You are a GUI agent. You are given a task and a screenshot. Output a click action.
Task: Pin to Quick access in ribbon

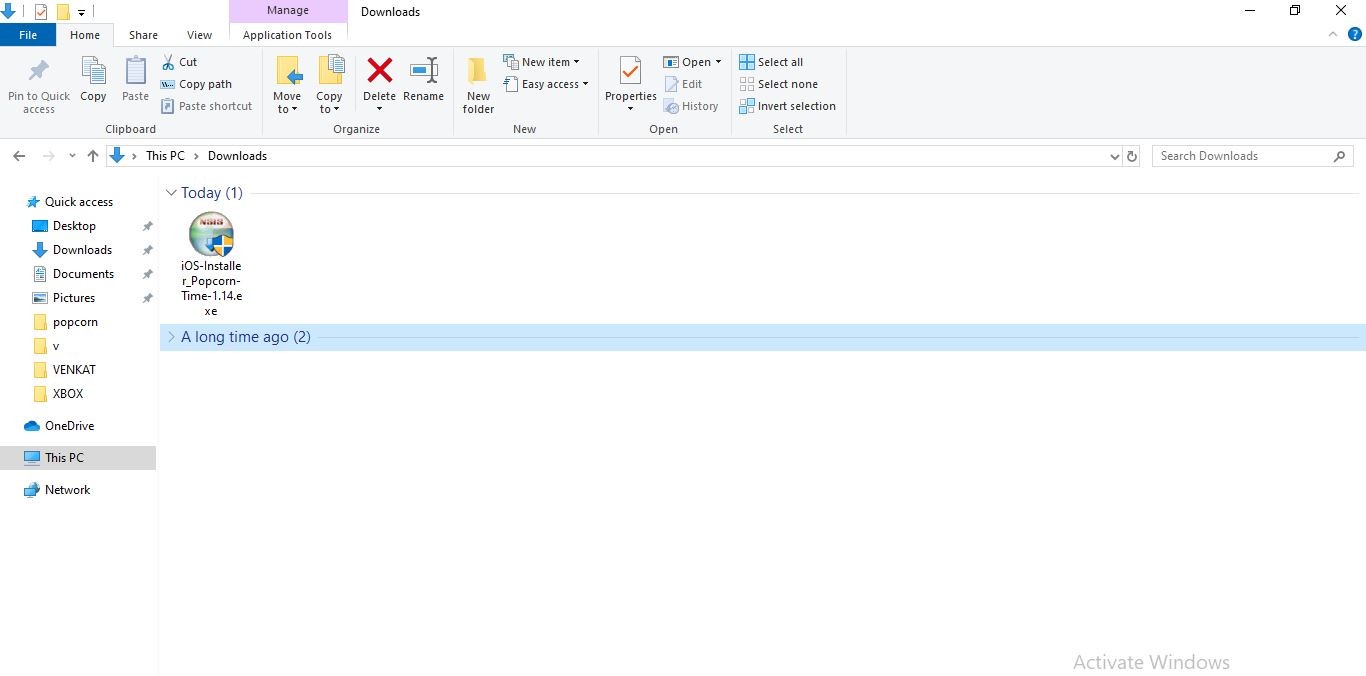point(39,85)
